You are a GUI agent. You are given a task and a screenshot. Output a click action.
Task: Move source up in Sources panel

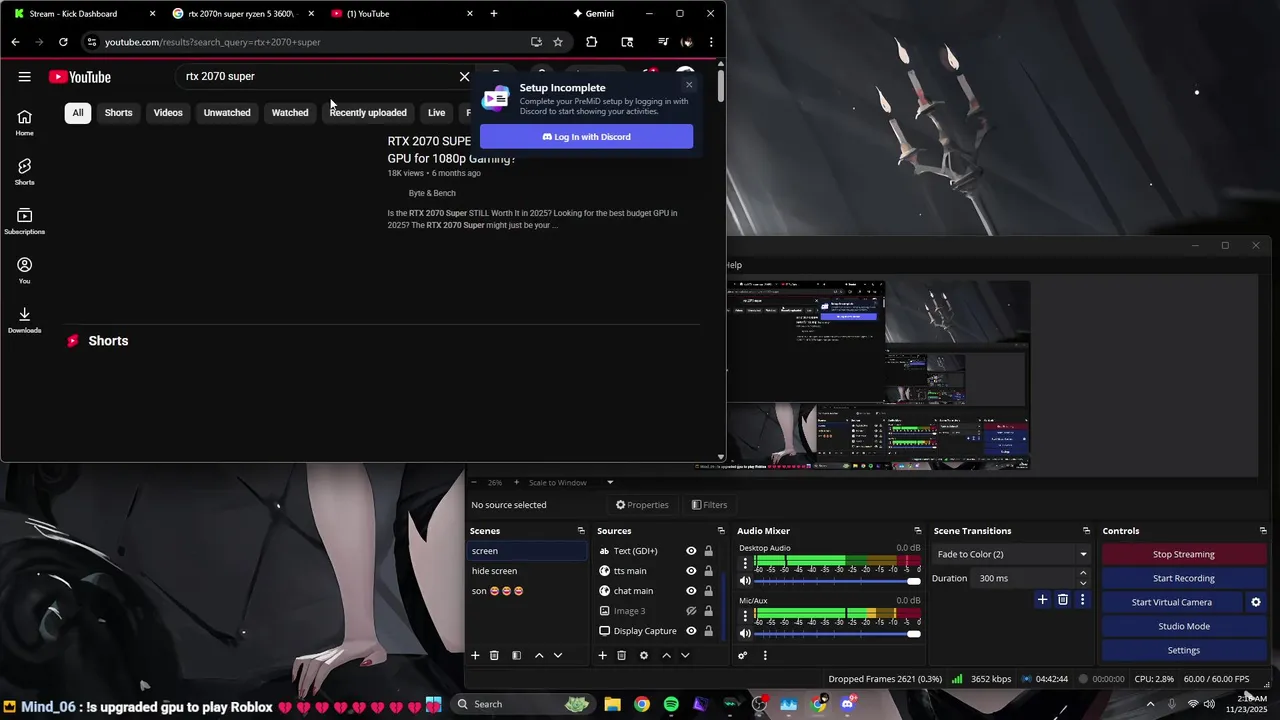666,655
